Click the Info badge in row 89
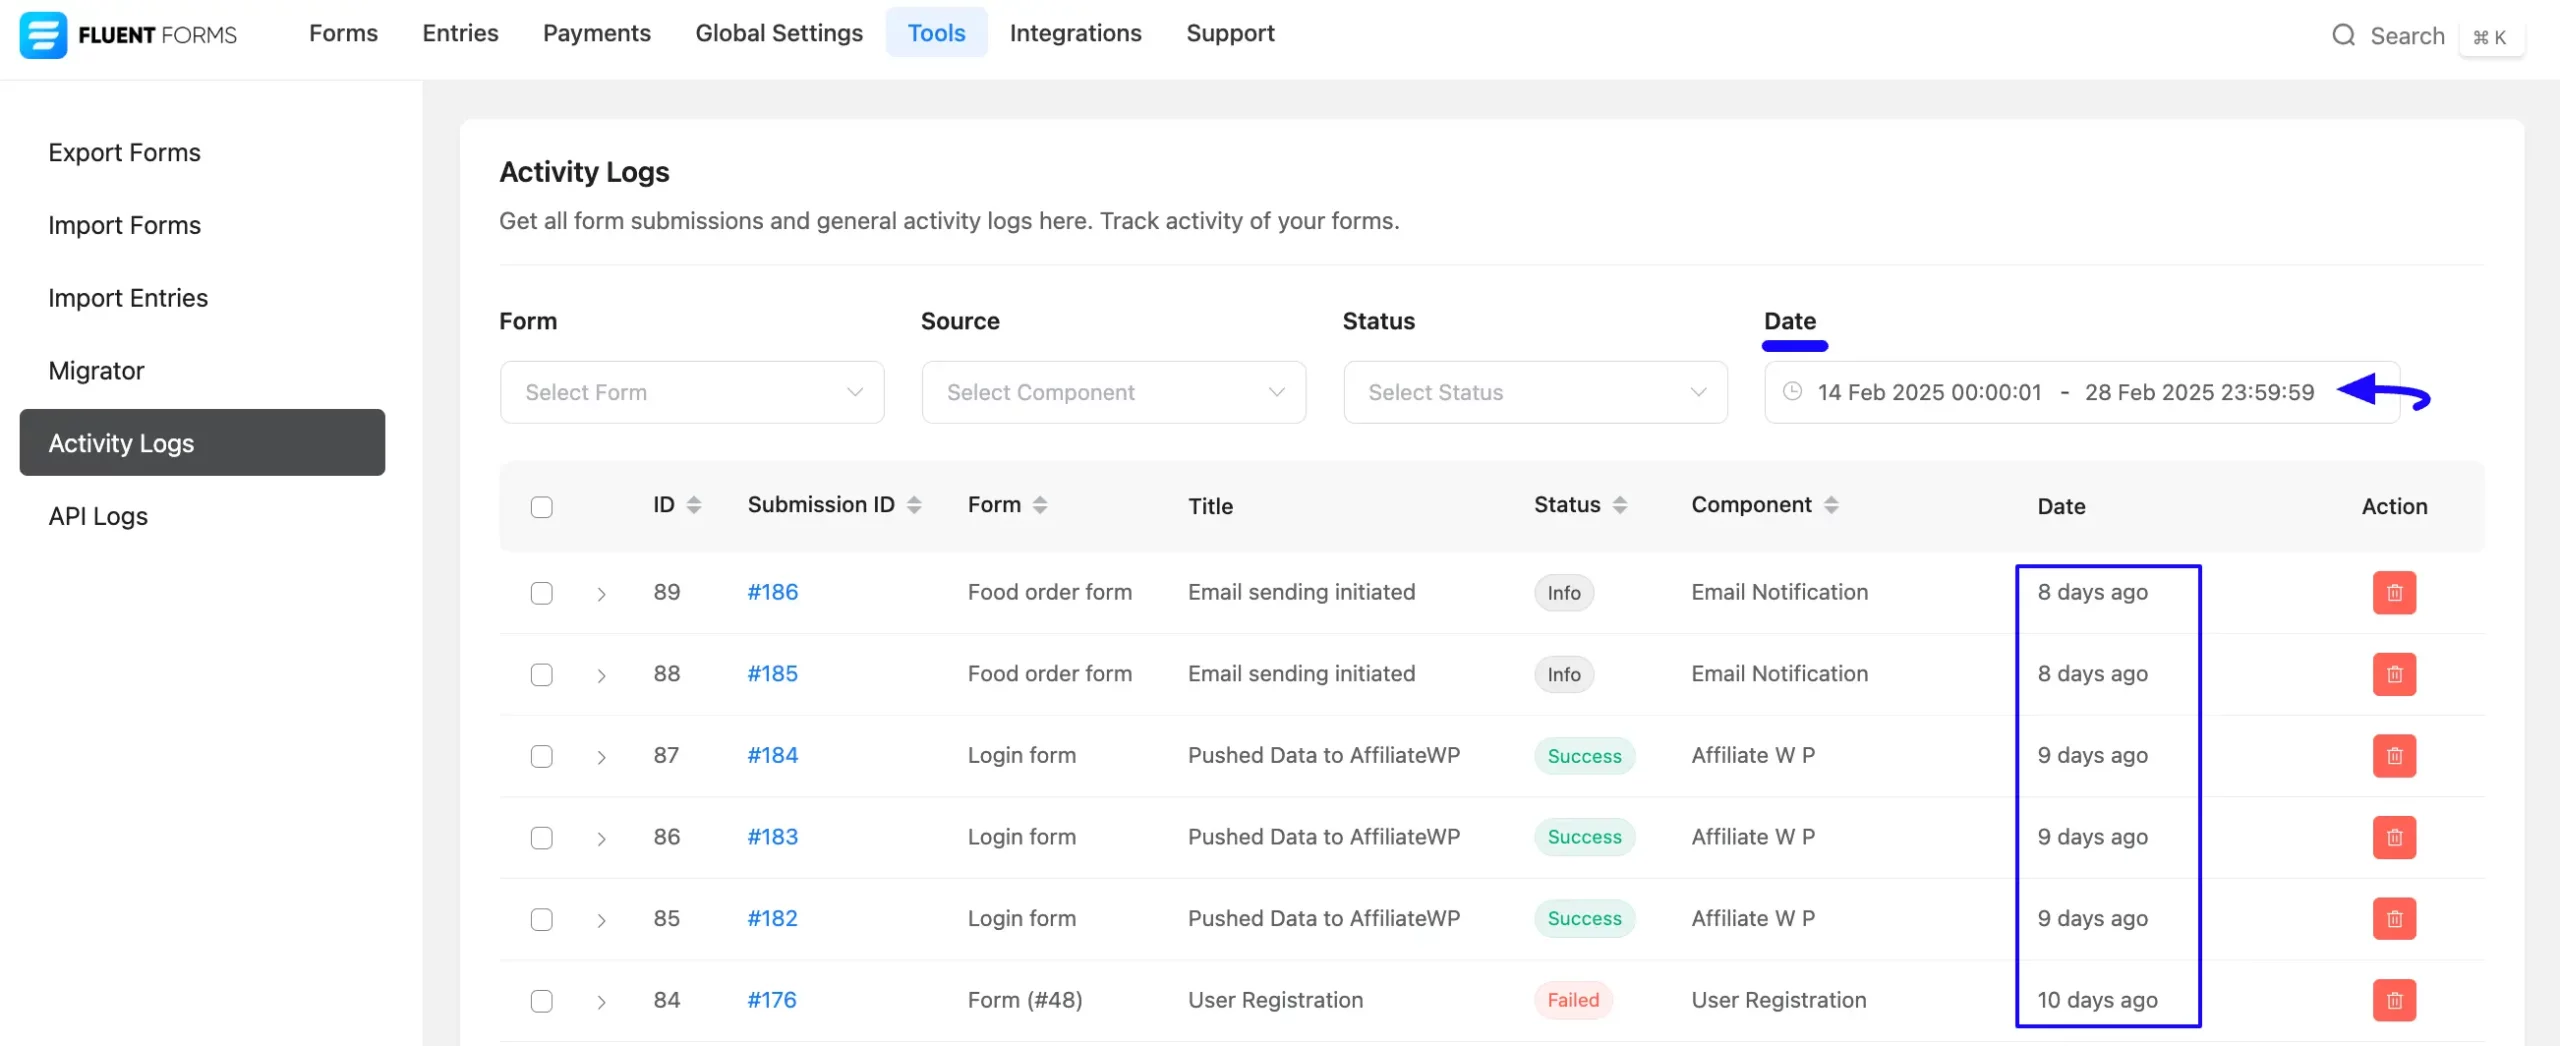Image resolution: width=2560 pixels, height=1046 pixels. pos(1564,593)
